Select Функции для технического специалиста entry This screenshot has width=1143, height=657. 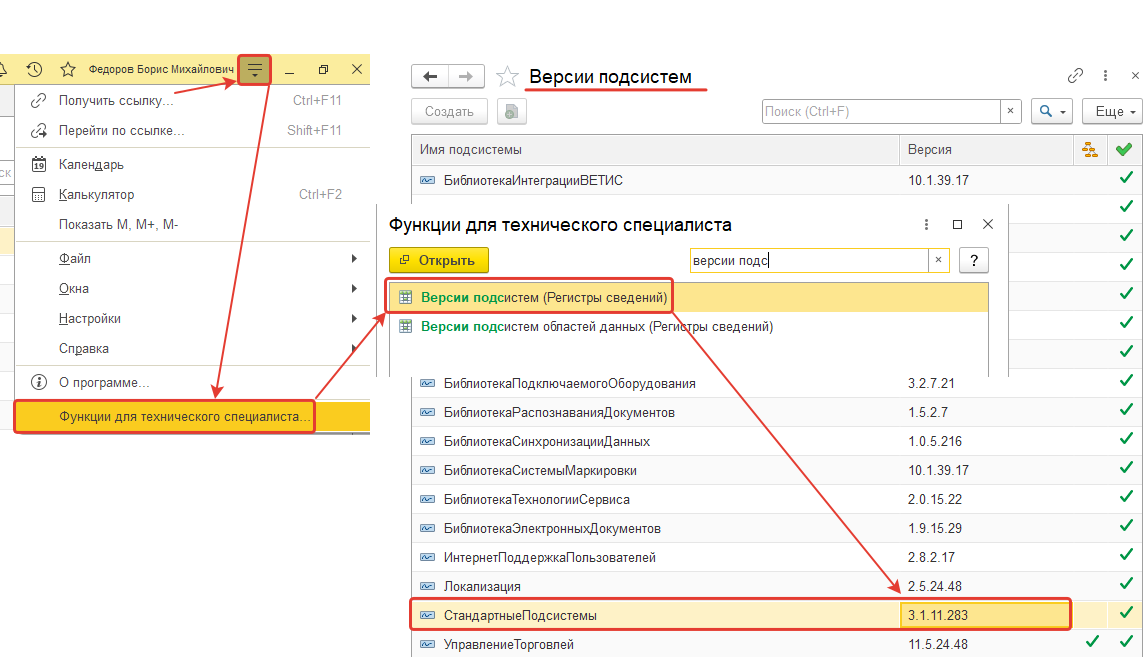tap(192, 416)
